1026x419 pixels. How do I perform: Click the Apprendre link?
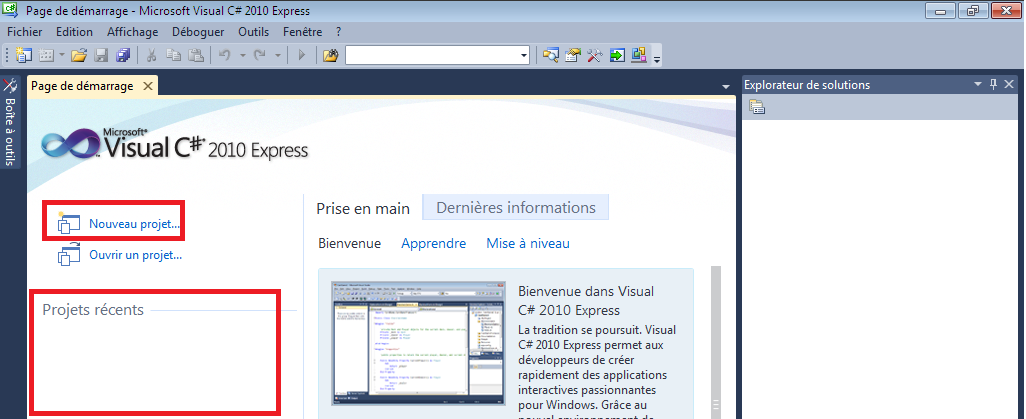click(x=434, y=244)
